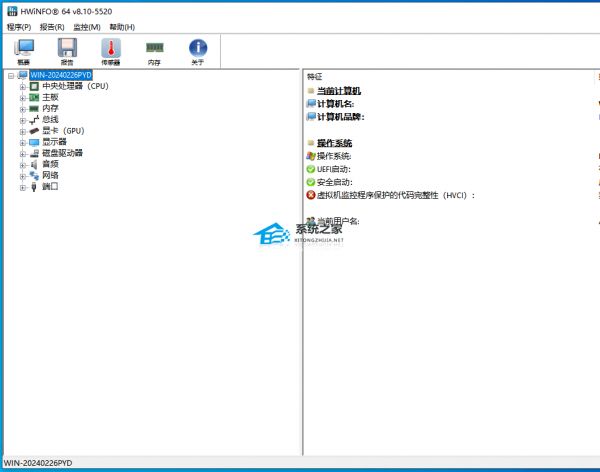Click the red X icon next to HVCI entry
The width and height of the screenshot is (600, 472).
coord(311,195)
